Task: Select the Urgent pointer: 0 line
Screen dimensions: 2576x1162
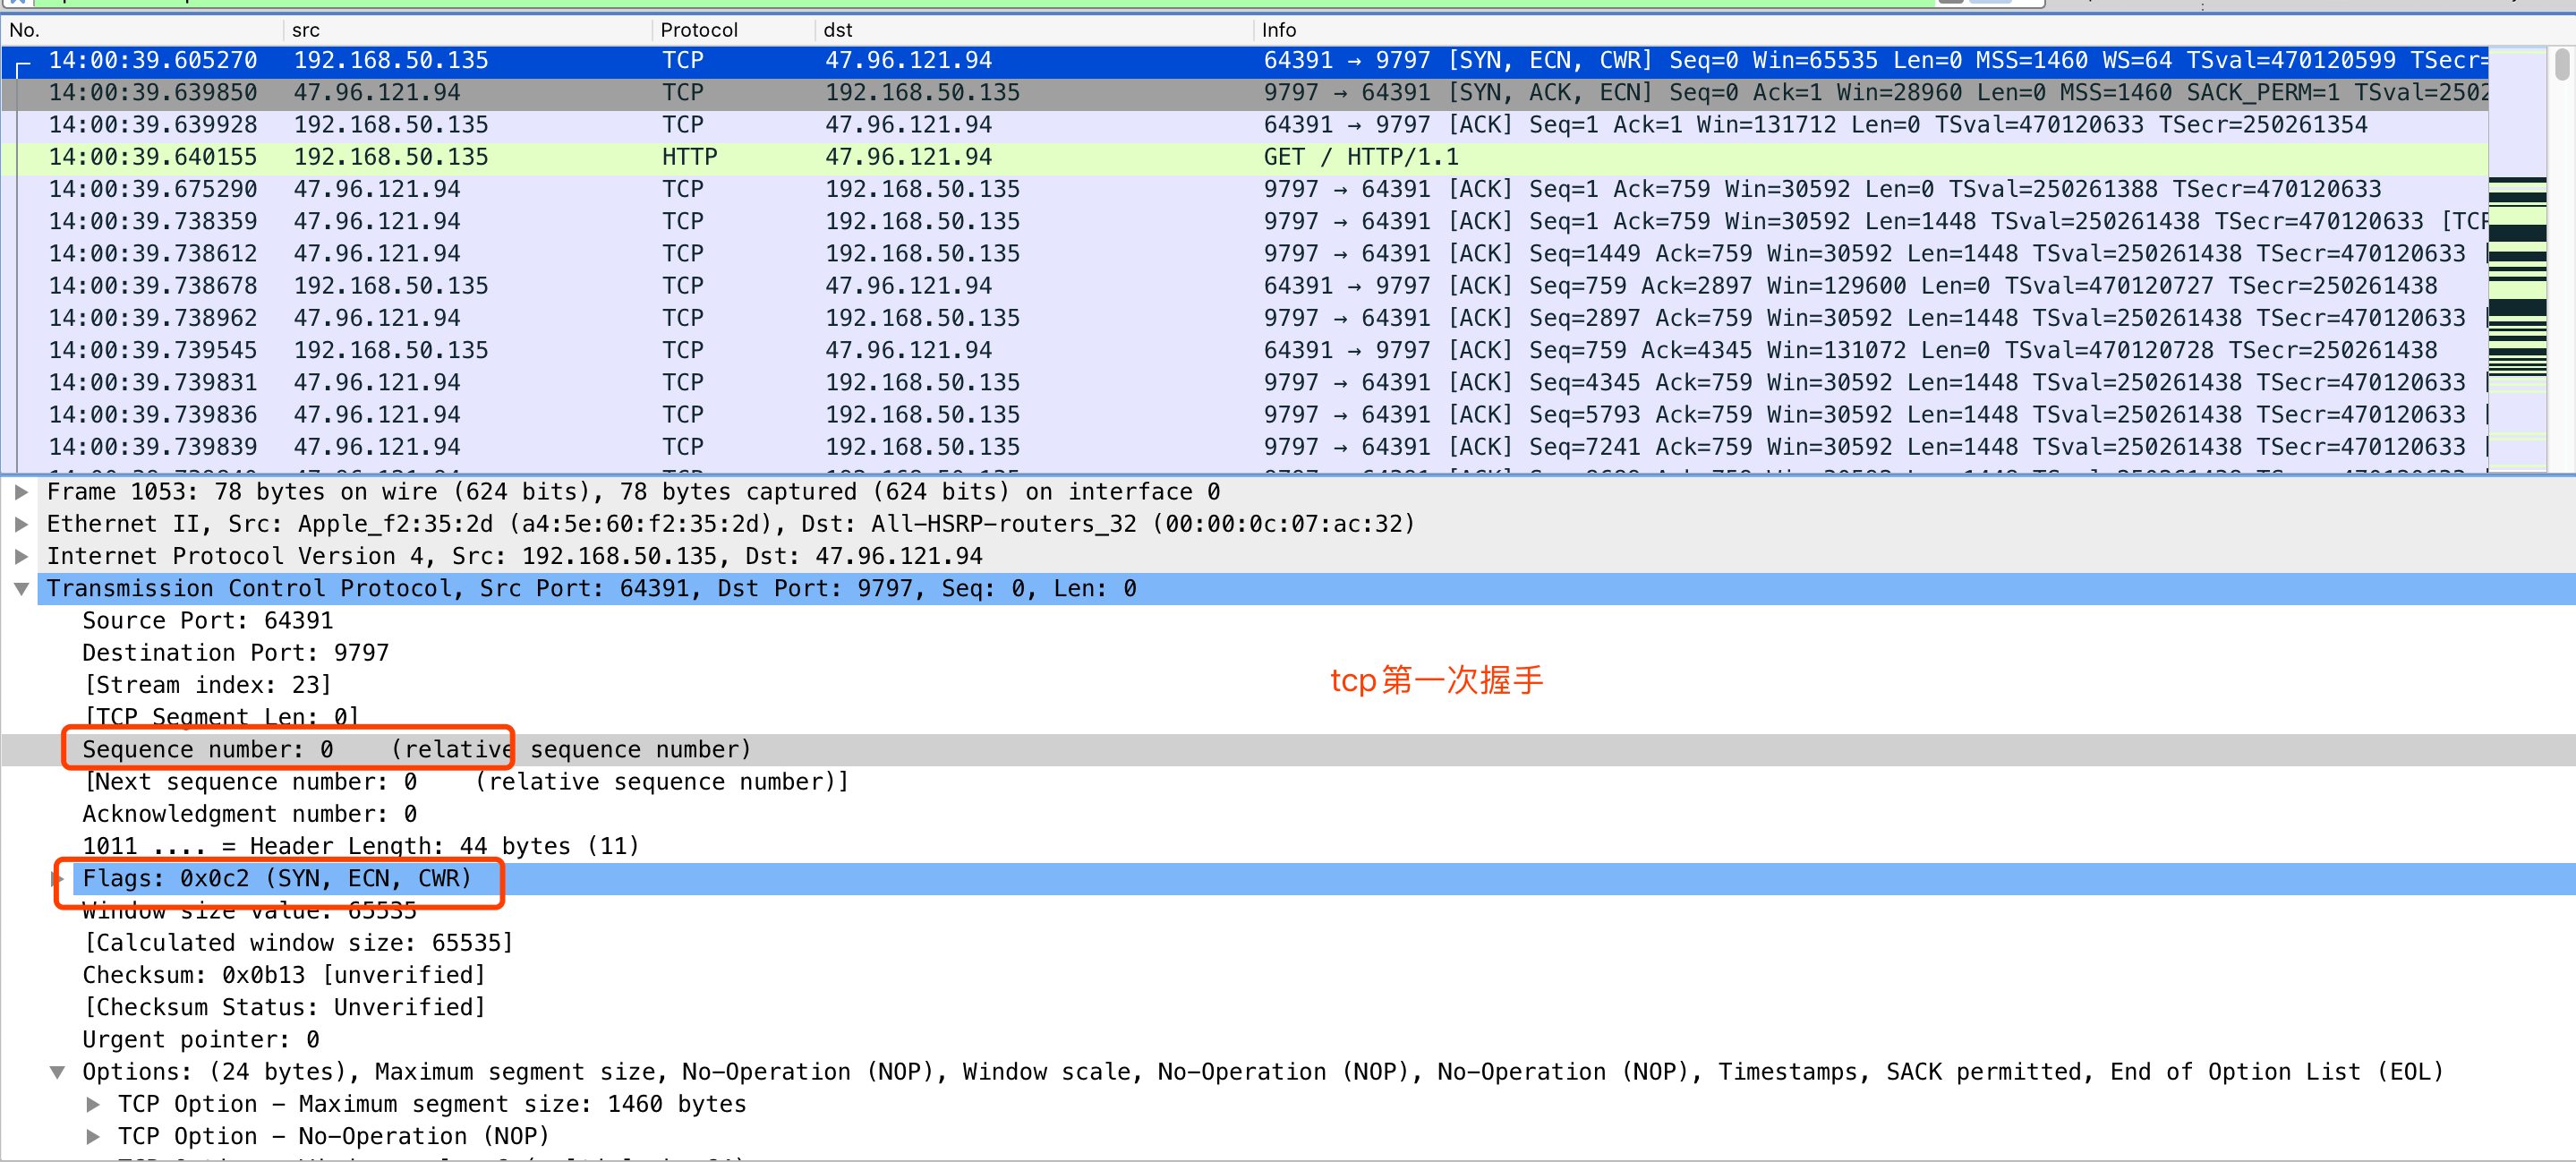Action: (x=201, y=1040)
